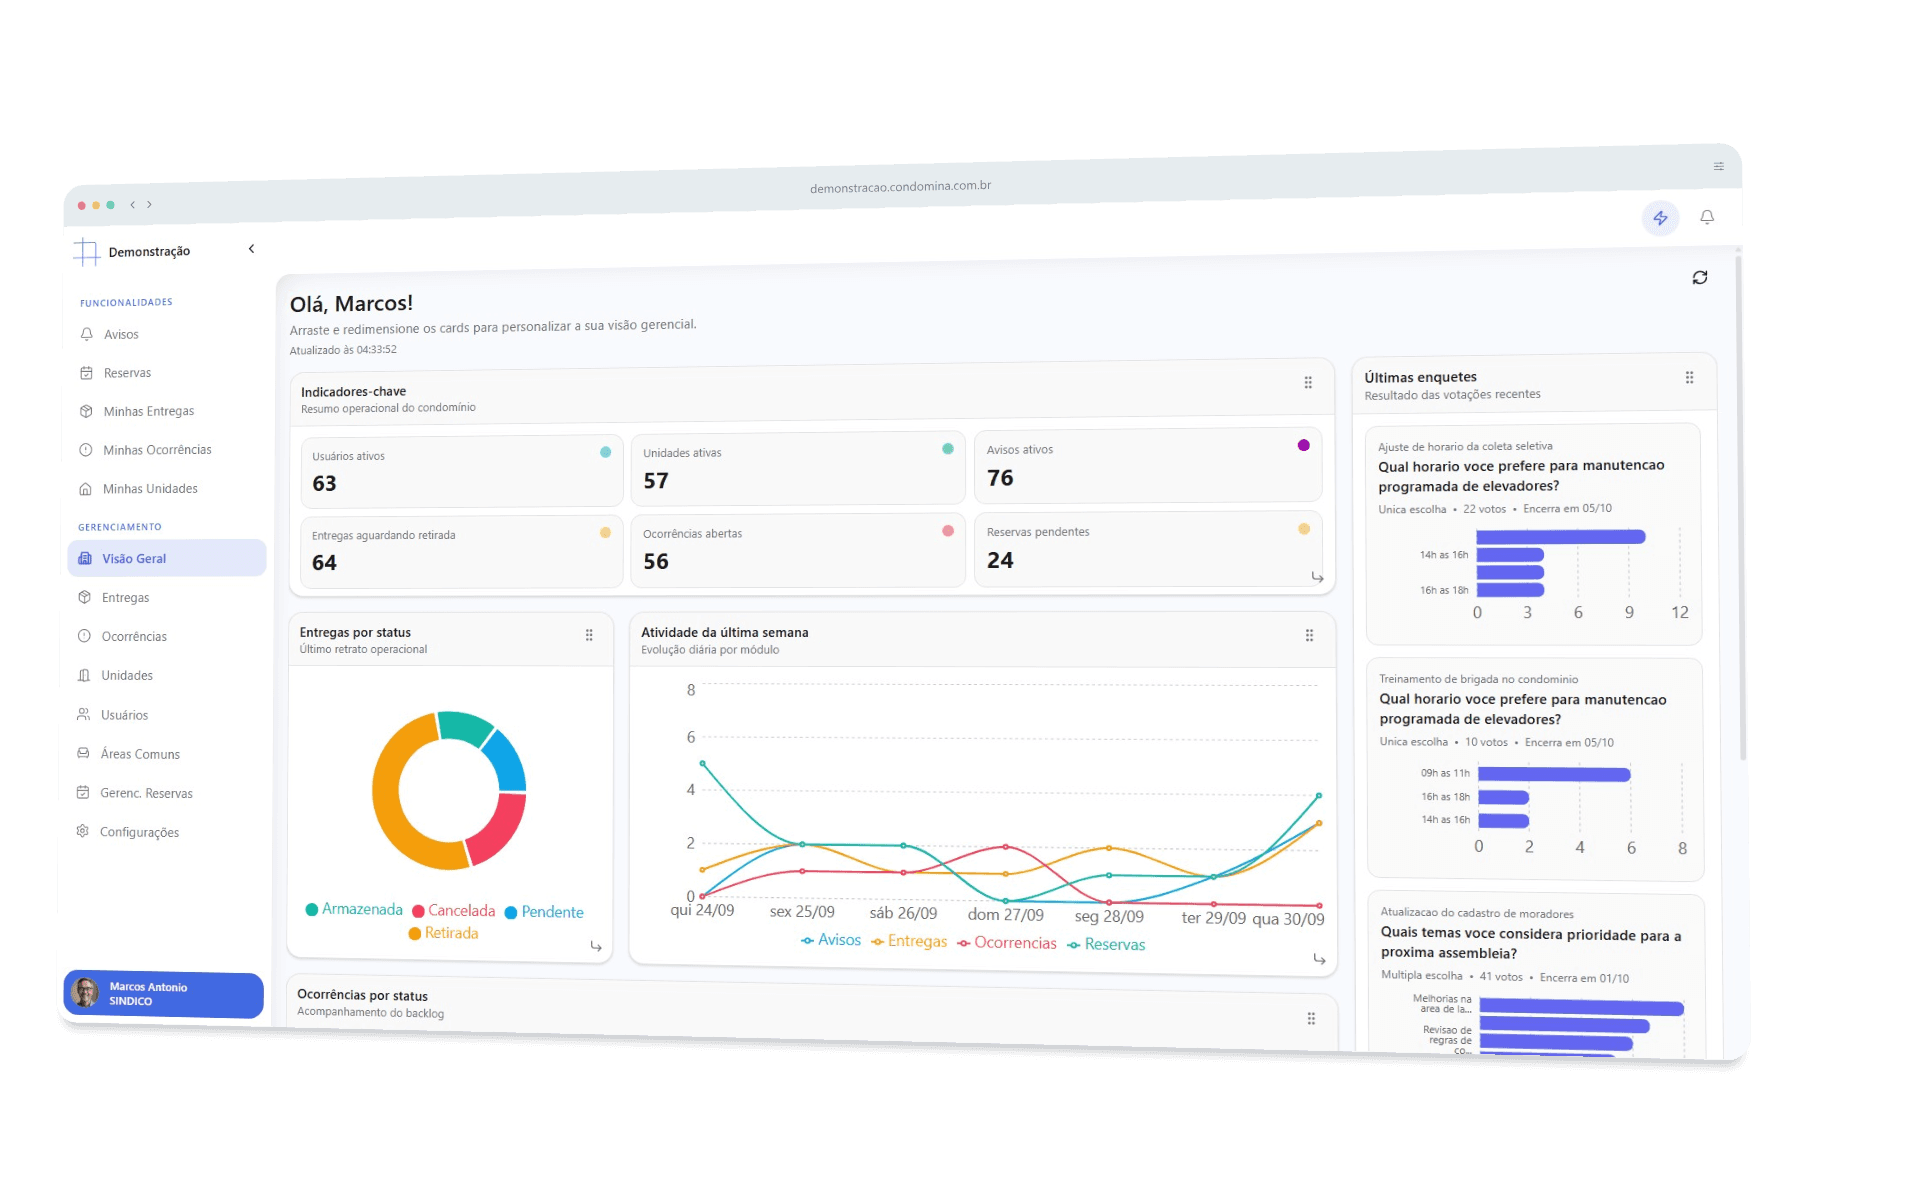
Task: Refresh the dashboard with reload icon
Action: point(1699,278)
